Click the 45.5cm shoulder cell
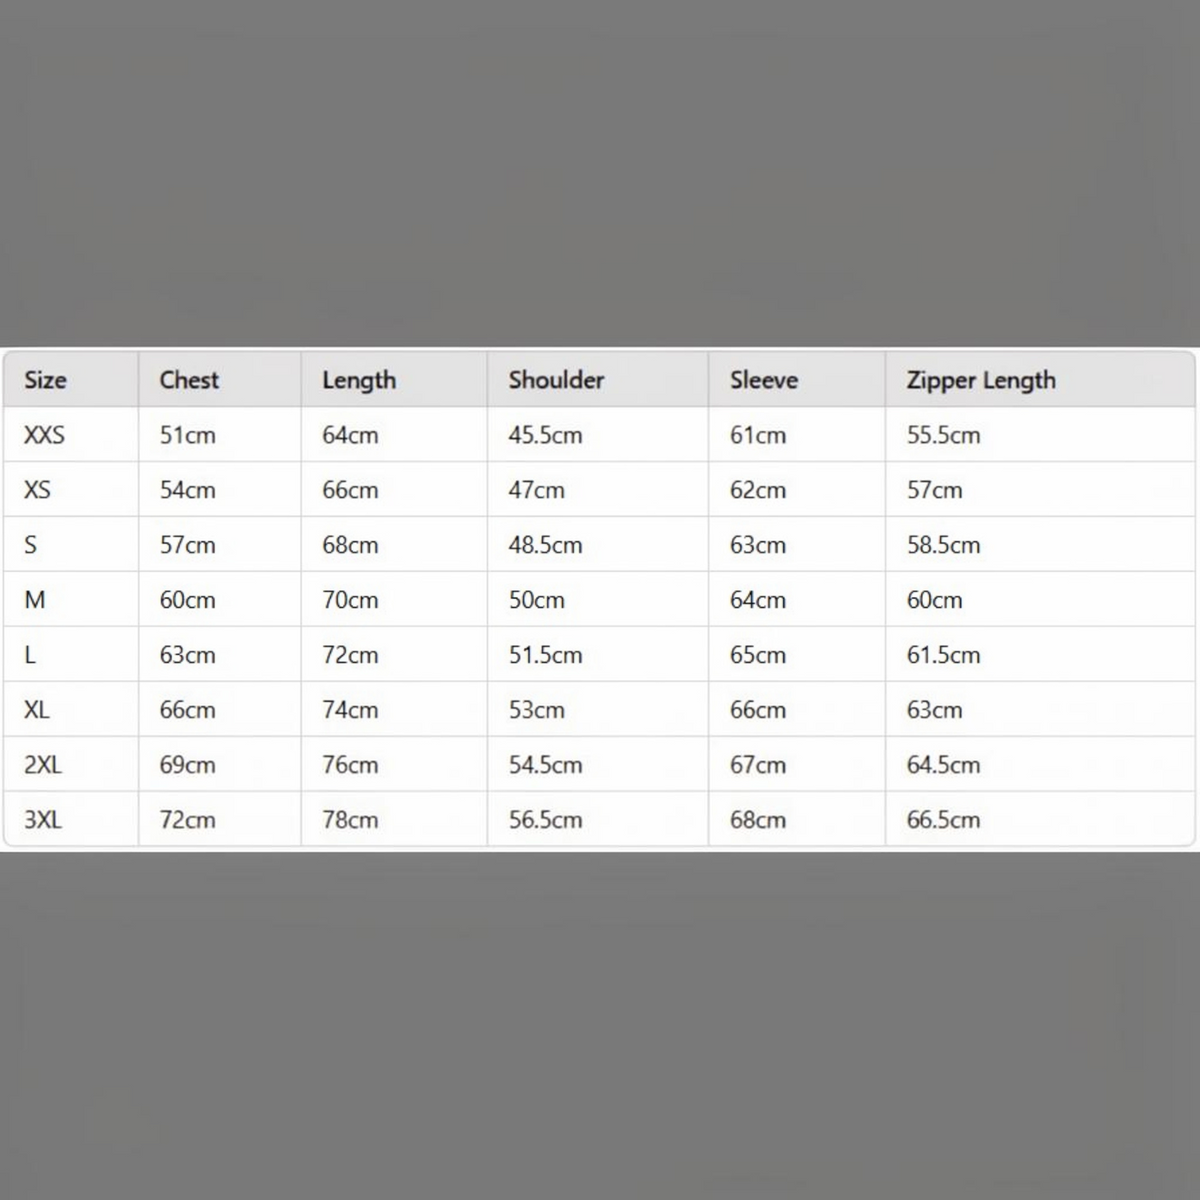 pyautogui.click(x=545, y=435)
